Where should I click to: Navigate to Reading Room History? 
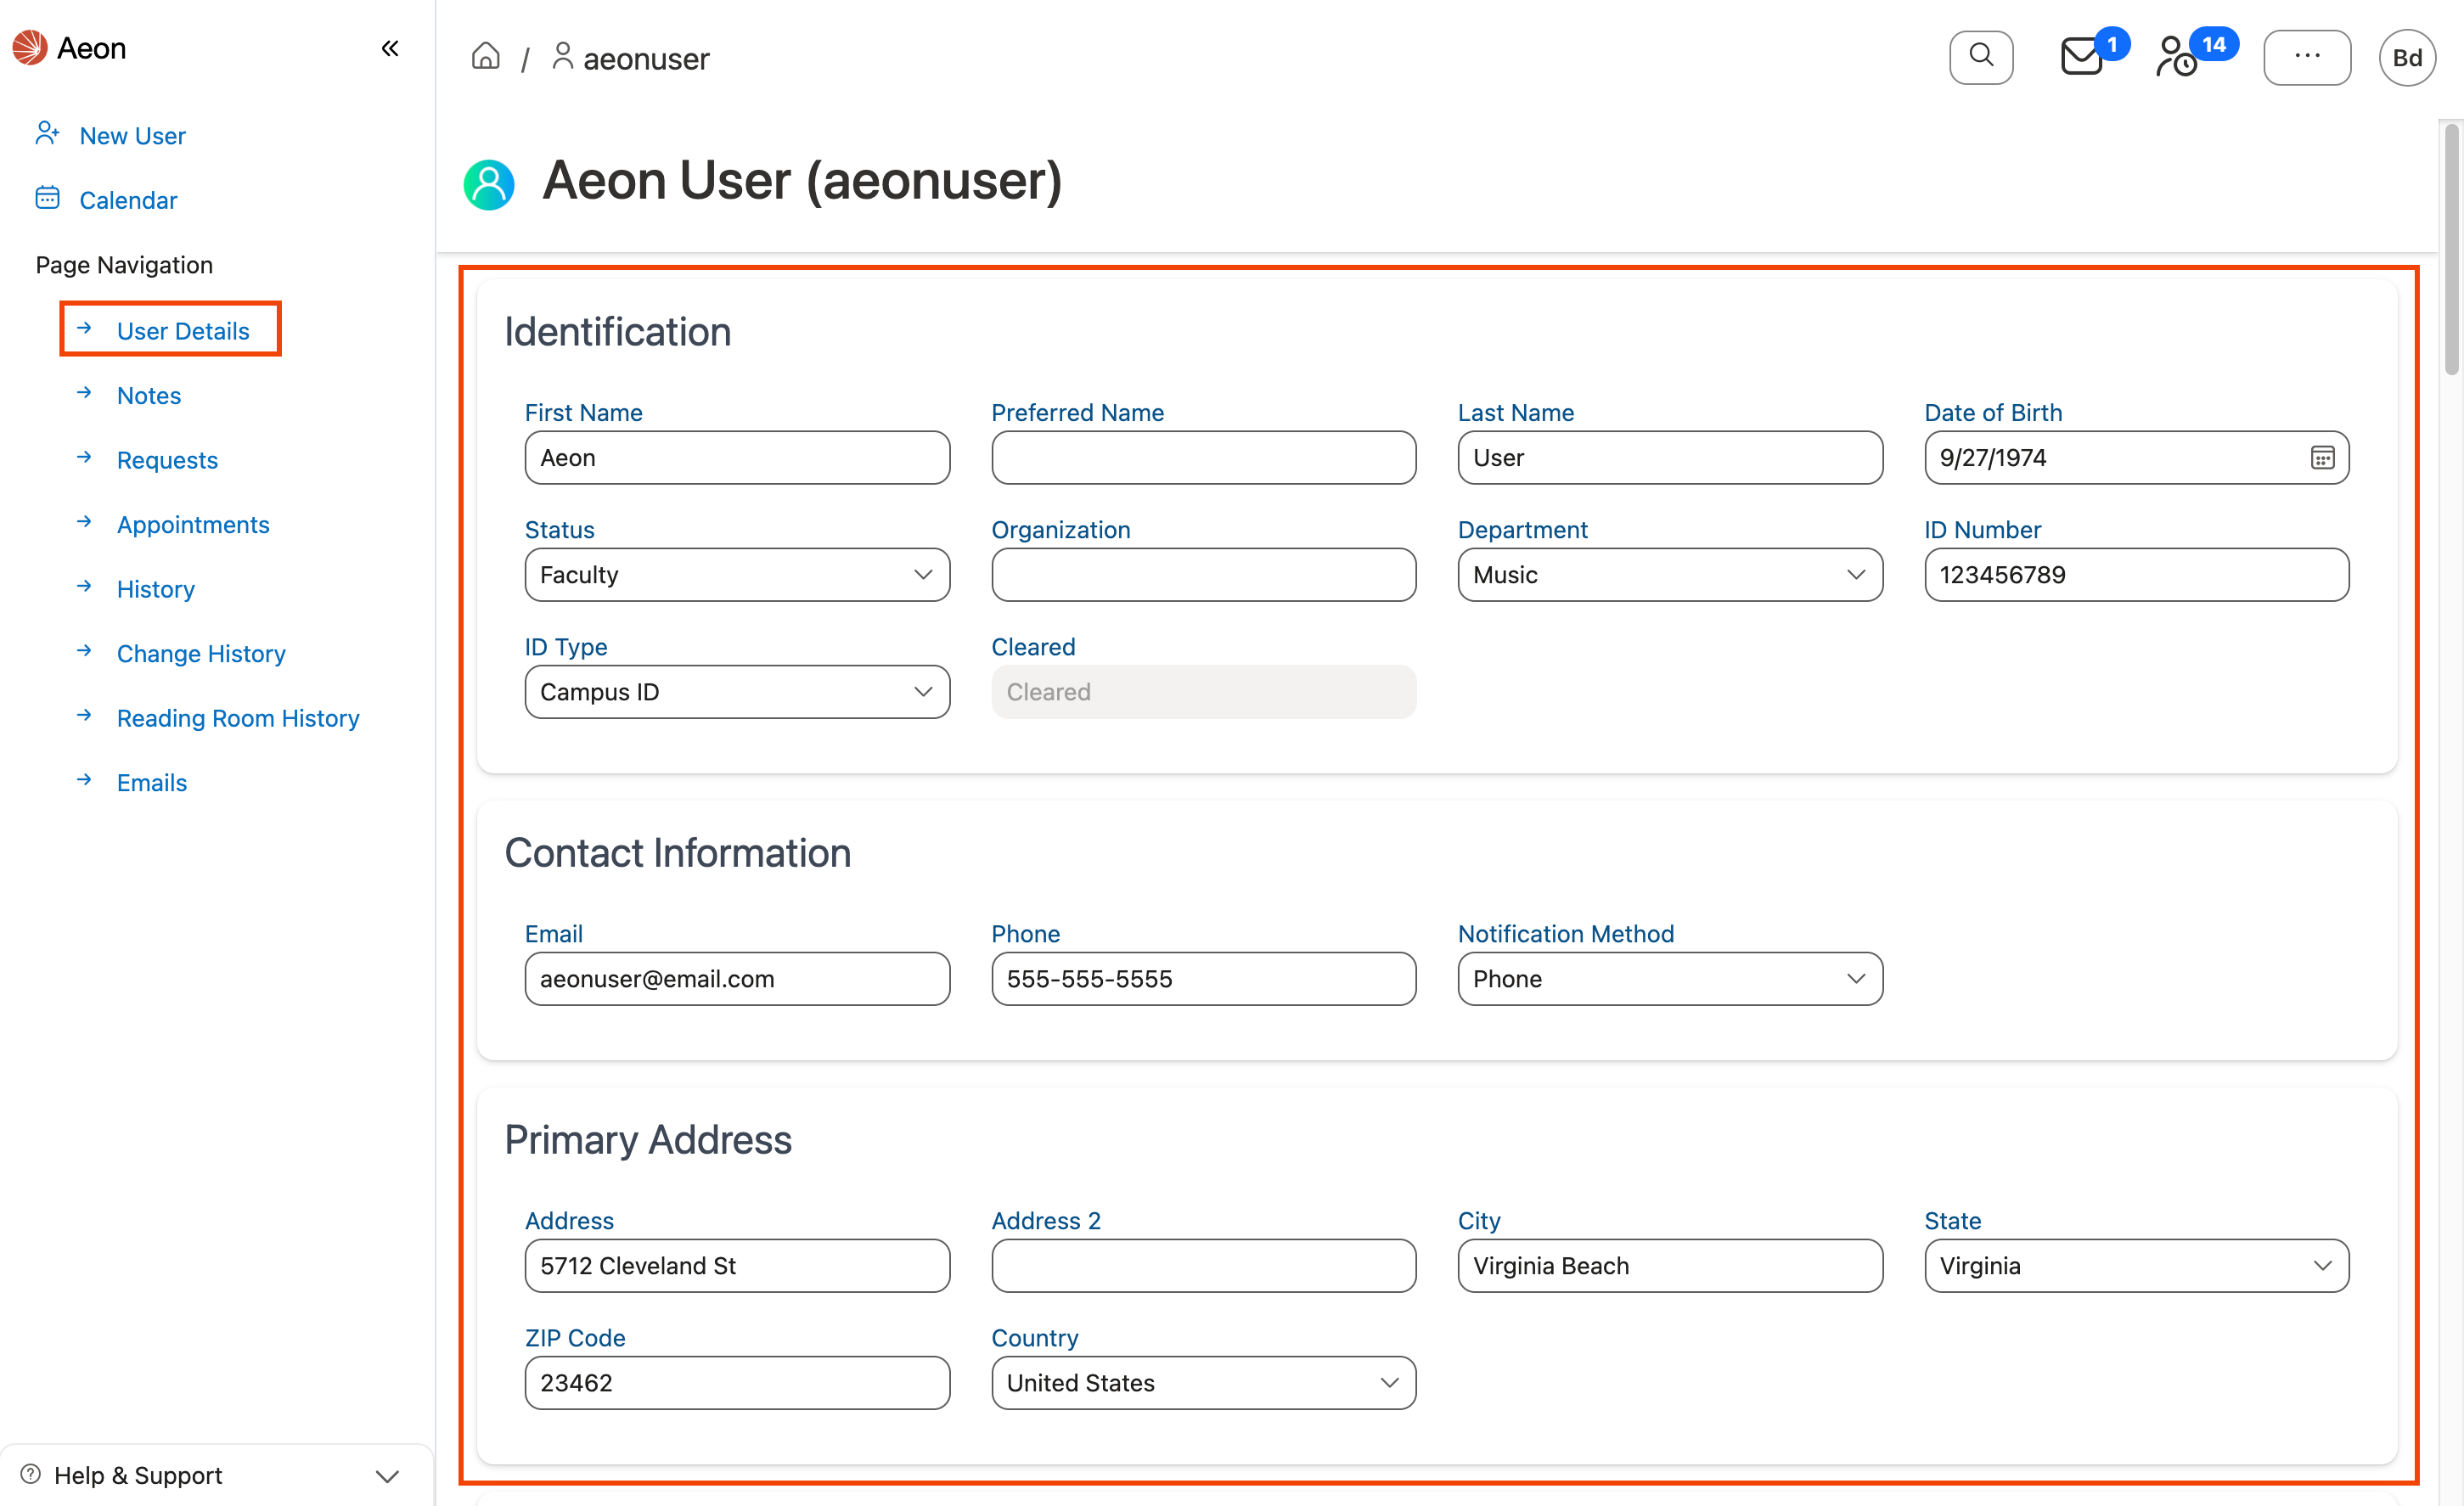point(237,718)
